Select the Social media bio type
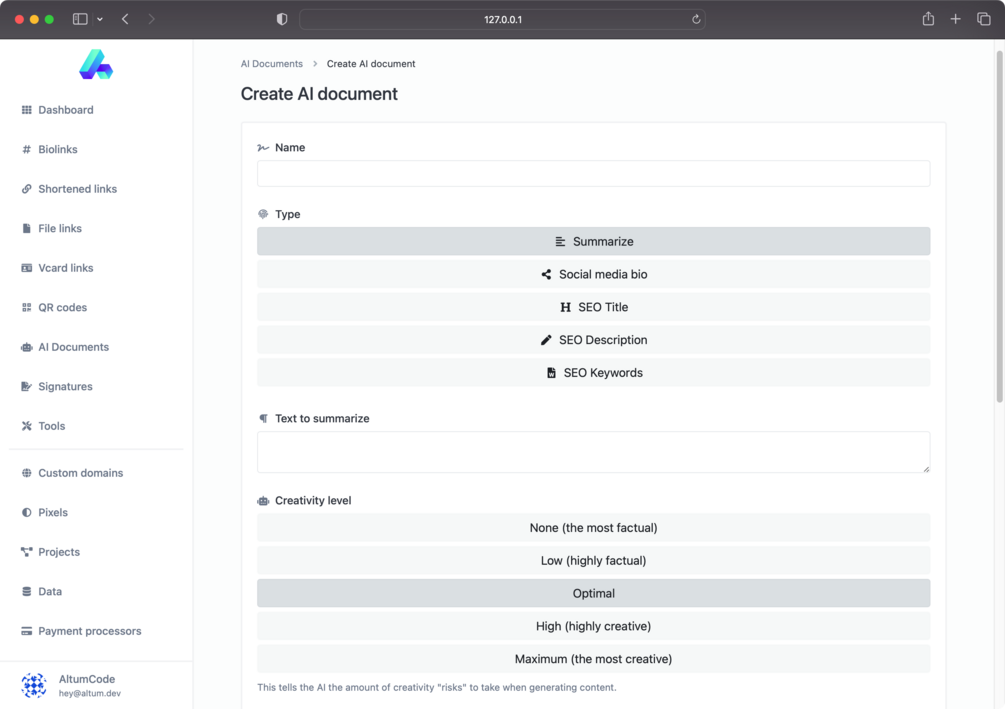The width and height of the screenshot is (1005, 709). [594, 274]
